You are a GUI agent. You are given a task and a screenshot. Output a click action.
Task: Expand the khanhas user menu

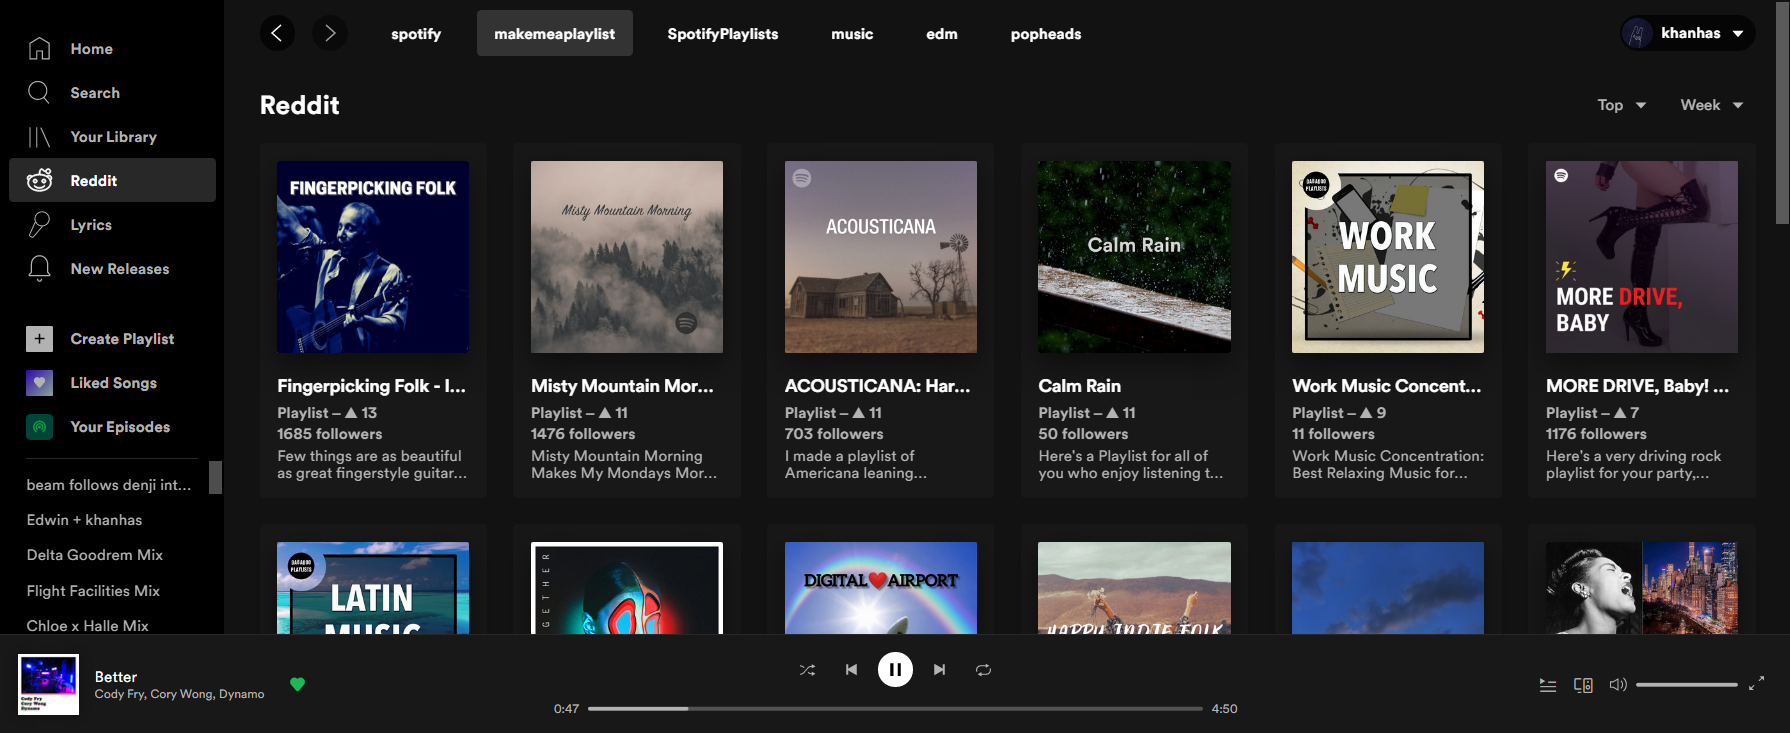(1688, 33)
